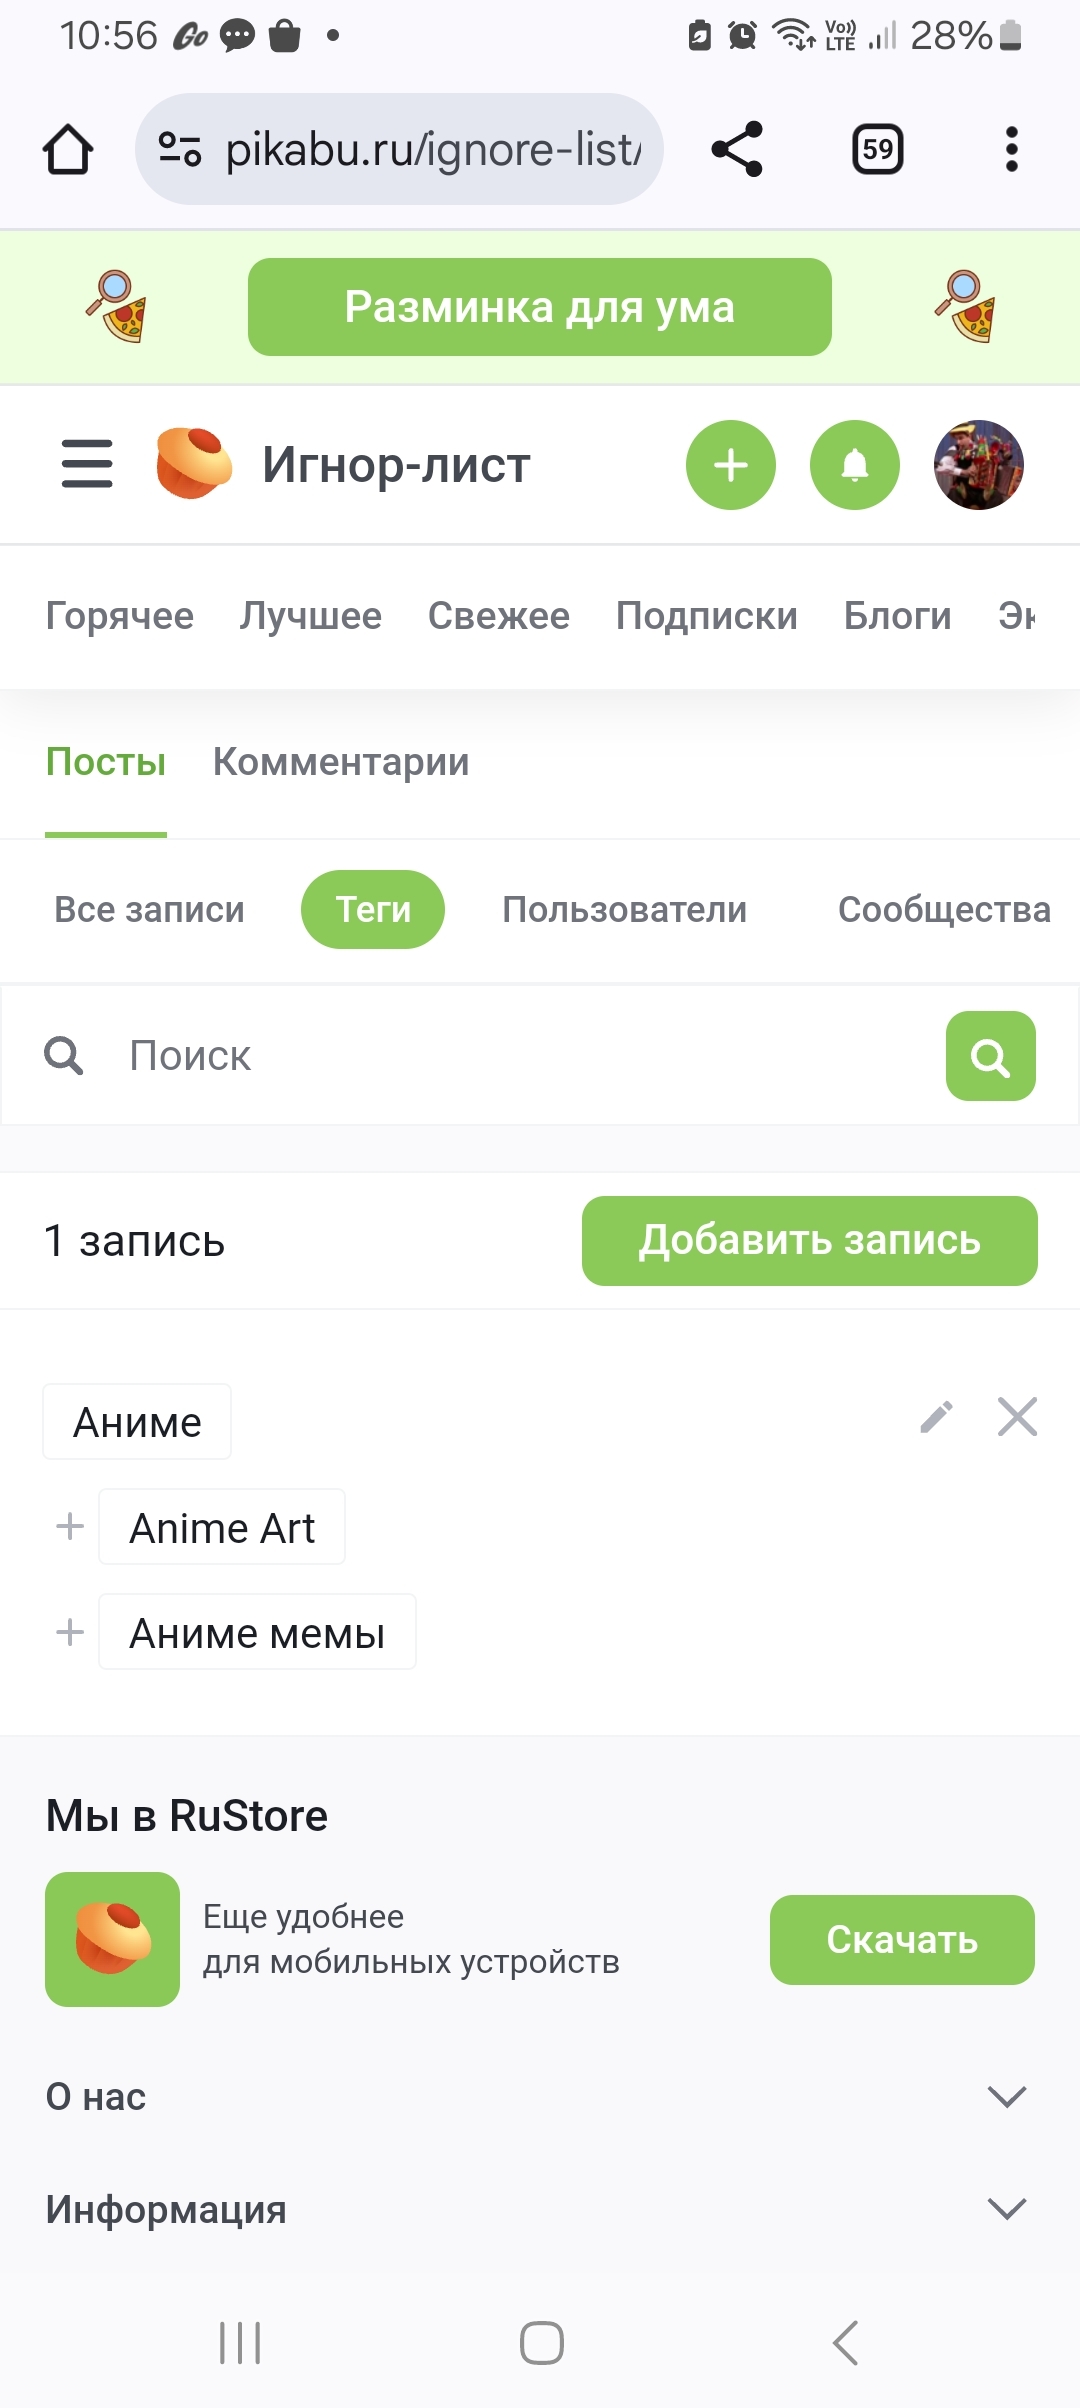This screenshot has height=2408, width=1080.
Task: Open the Свежее feed tab
Action: click(x=499, y=616)
